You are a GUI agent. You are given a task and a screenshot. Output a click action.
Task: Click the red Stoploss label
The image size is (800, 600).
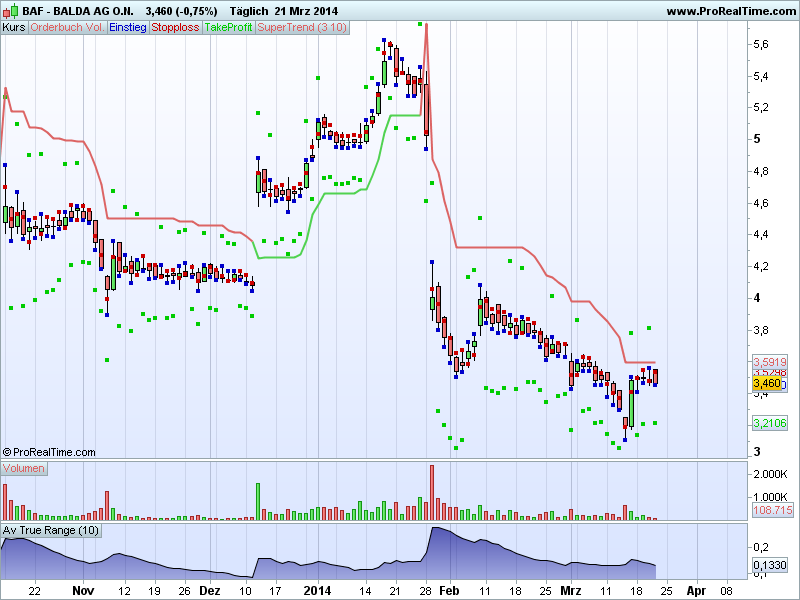(x=175, y=27)
